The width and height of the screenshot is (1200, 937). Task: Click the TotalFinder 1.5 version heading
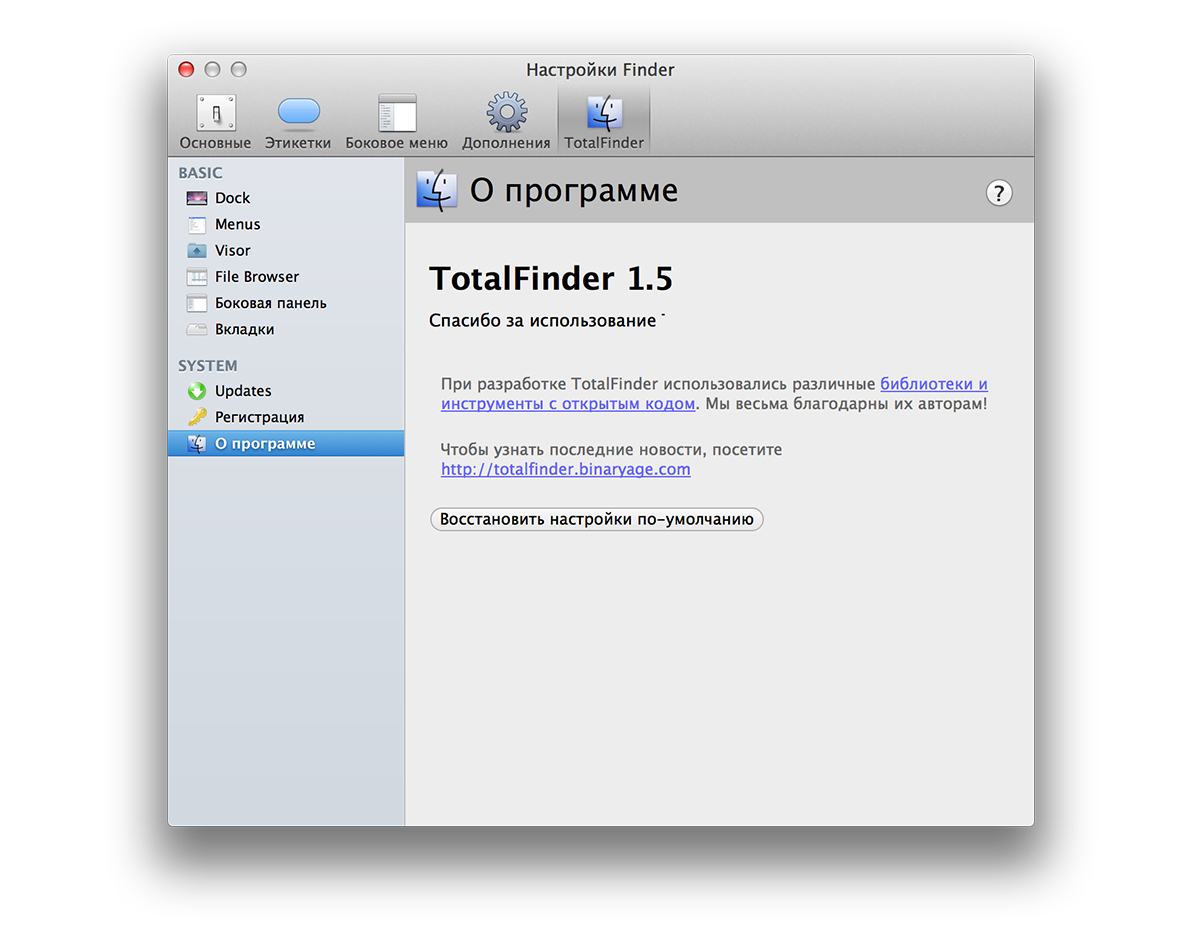551,279
